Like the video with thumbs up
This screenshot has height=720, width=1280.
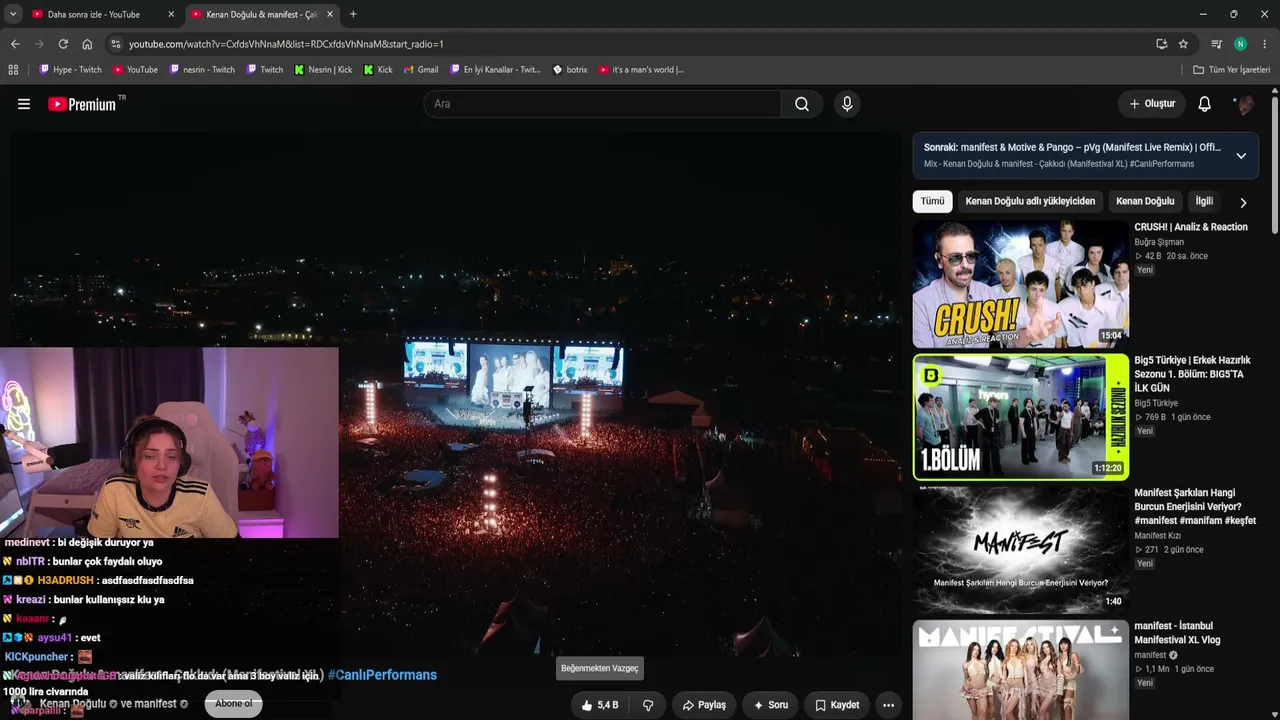[x=600, y=705]
